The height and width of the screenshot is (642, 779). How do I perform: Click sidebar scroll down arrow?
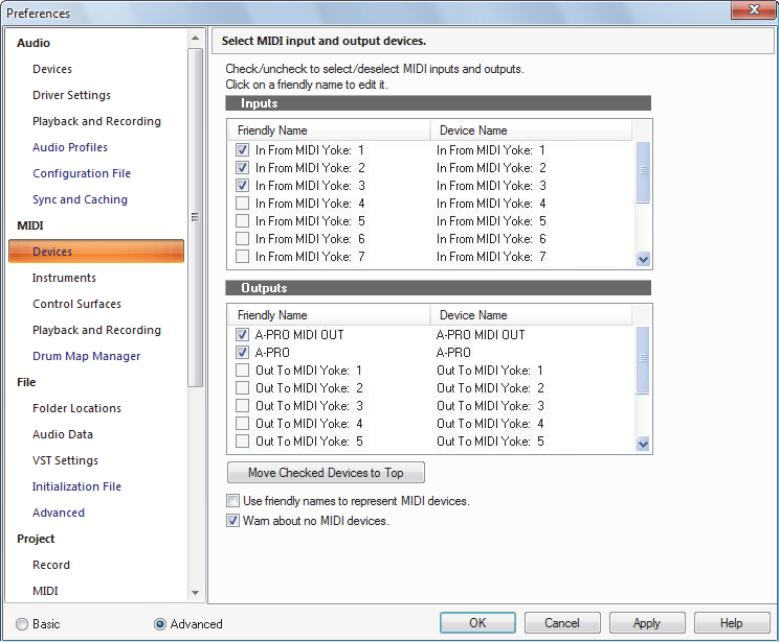click(195, 592)
